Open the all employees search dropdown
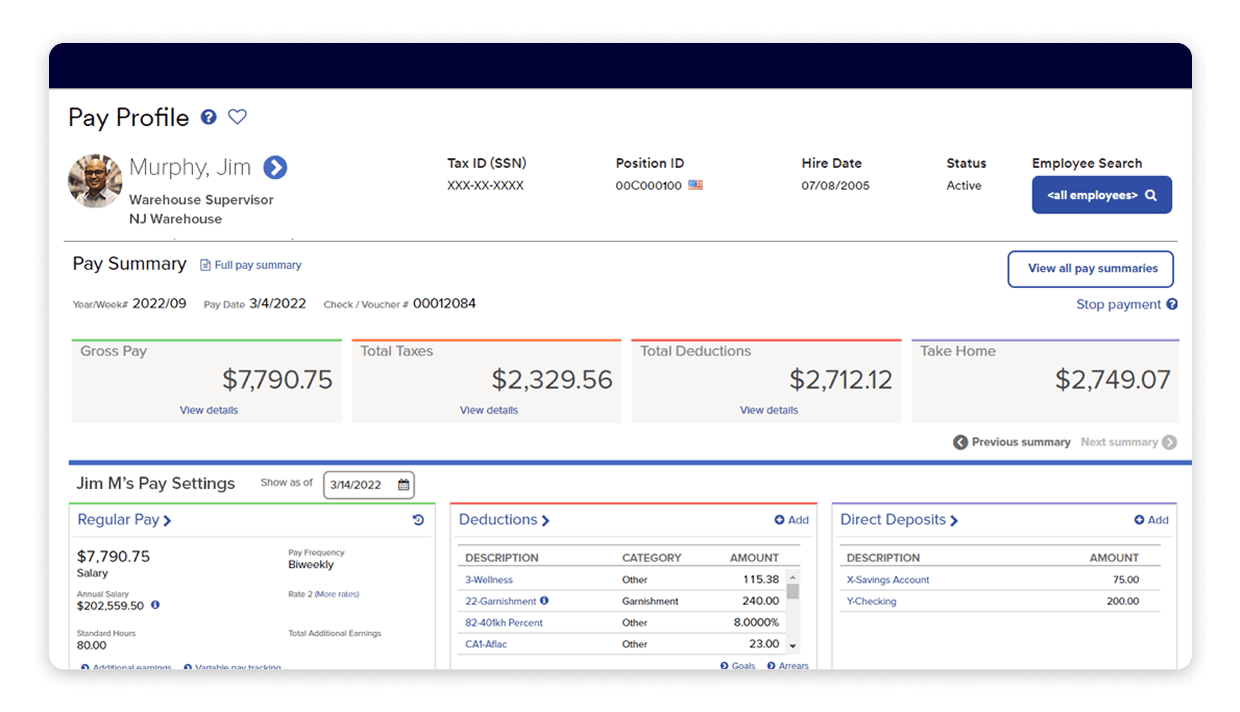Image resolution: width=1240 pixels, height=712 pixels. pos(1101,196)
